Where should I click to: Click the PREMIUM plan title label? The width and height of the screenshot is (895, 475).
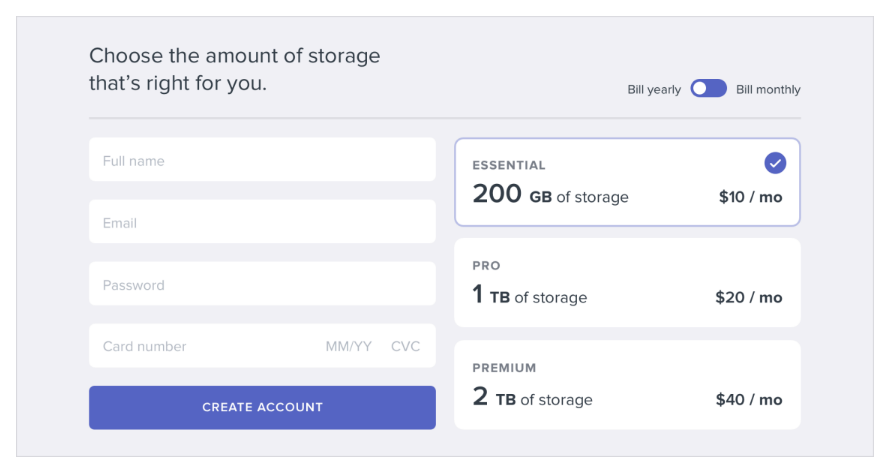pos(504,368)
